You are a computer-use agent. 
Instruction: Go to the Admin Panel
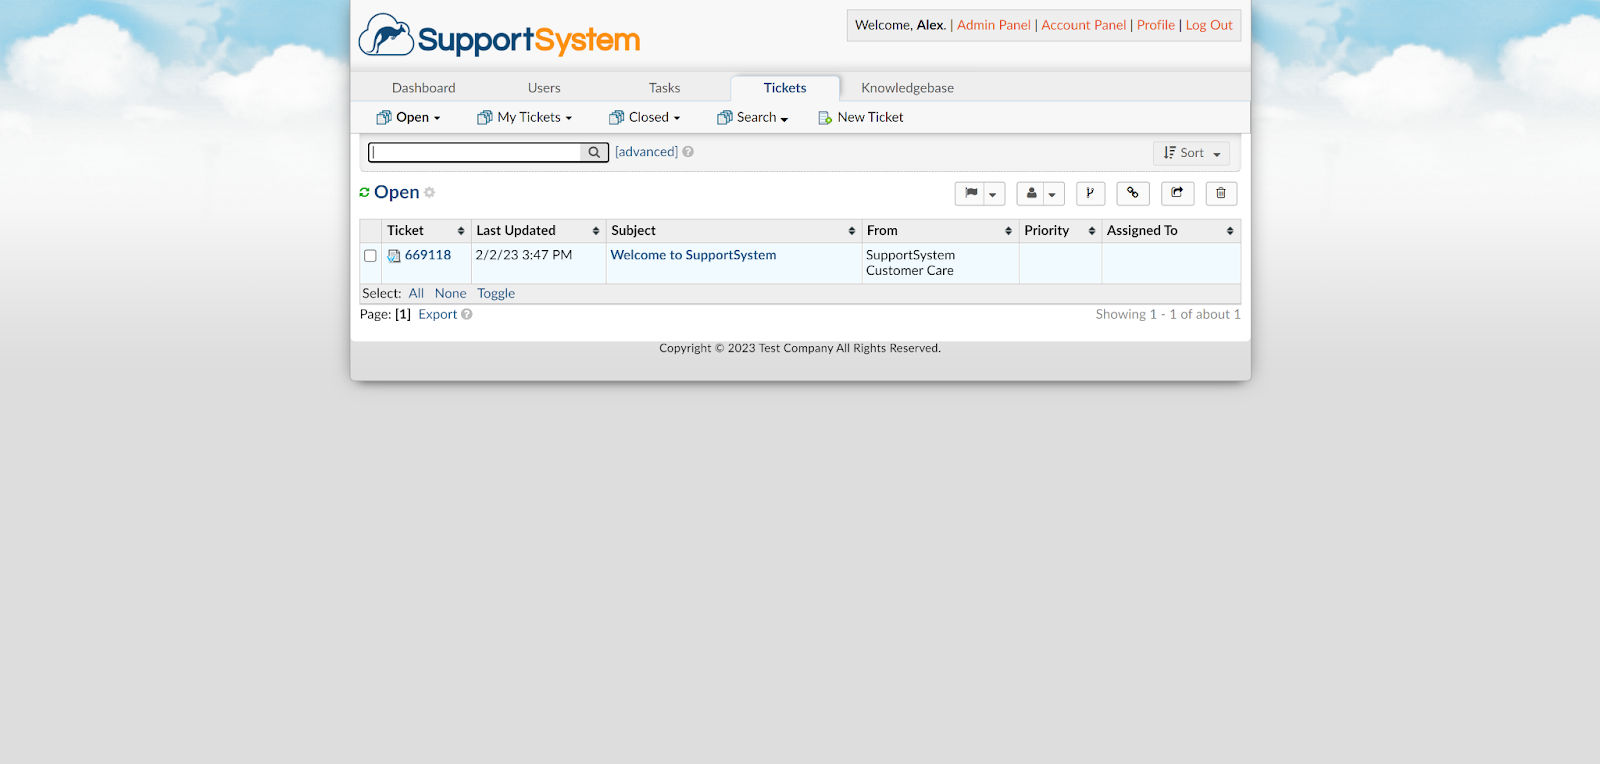click(993, 25)
